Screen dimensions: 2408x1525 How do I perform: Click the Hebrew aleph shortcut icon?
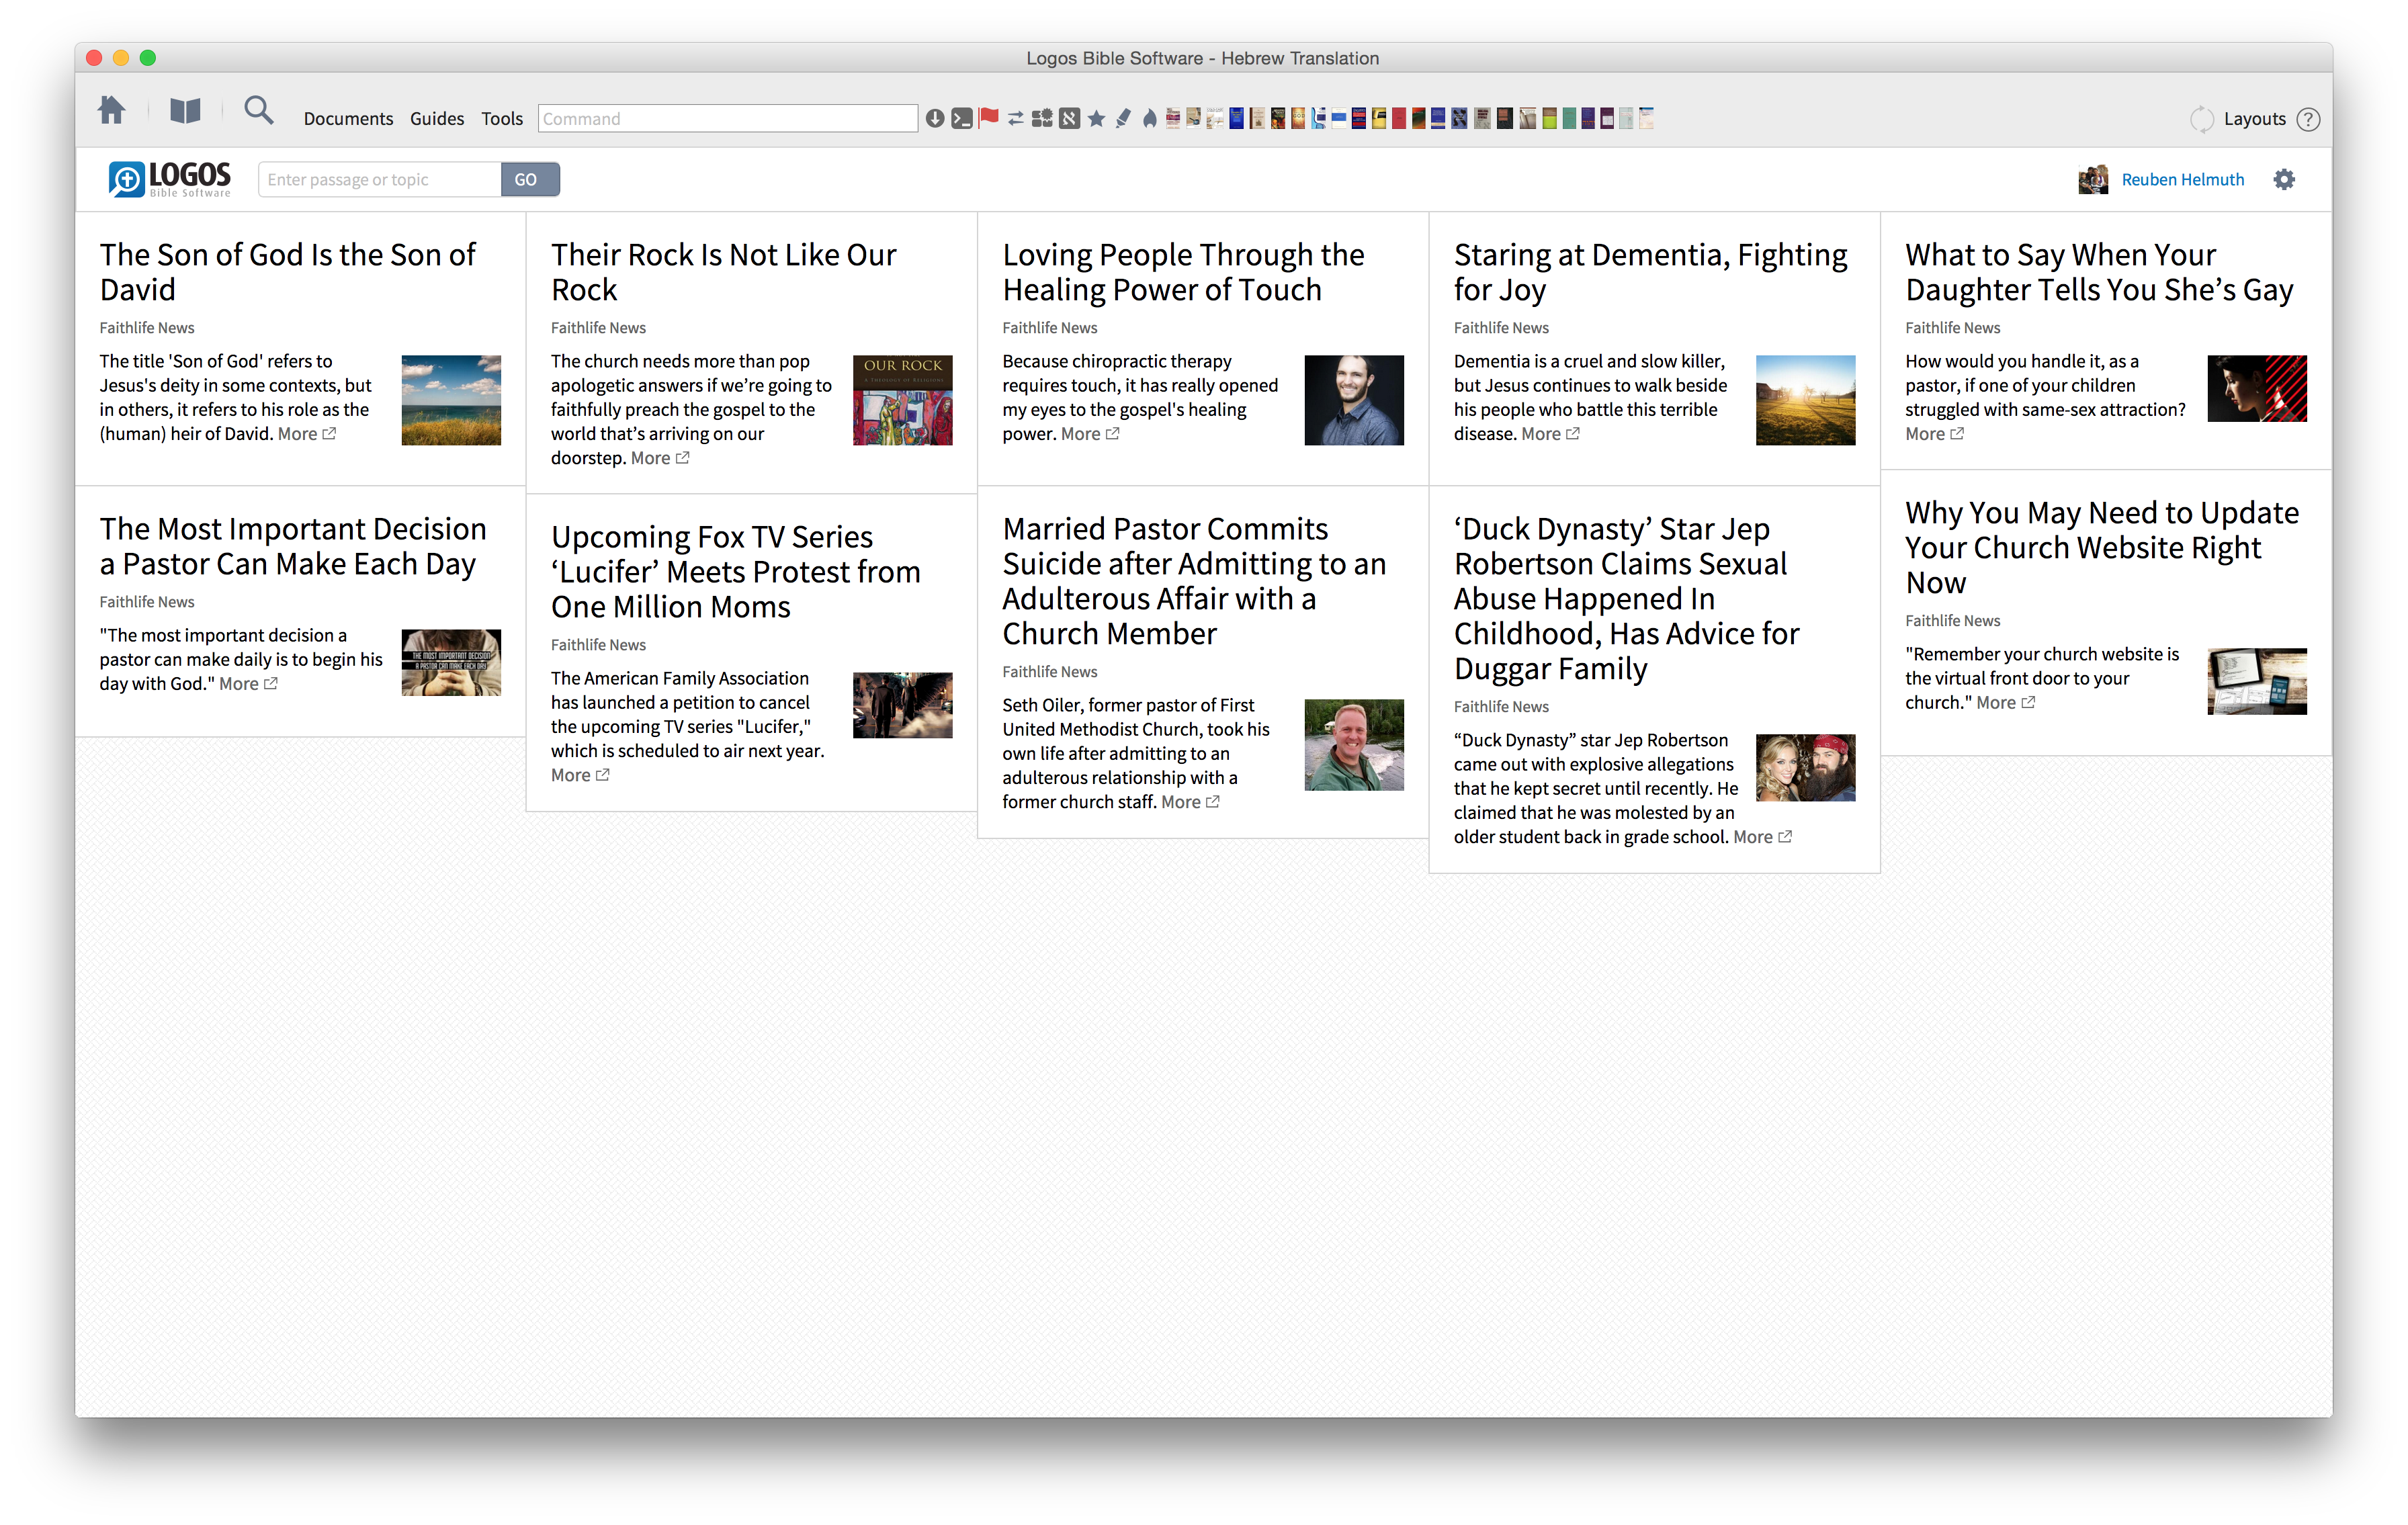1069,119
